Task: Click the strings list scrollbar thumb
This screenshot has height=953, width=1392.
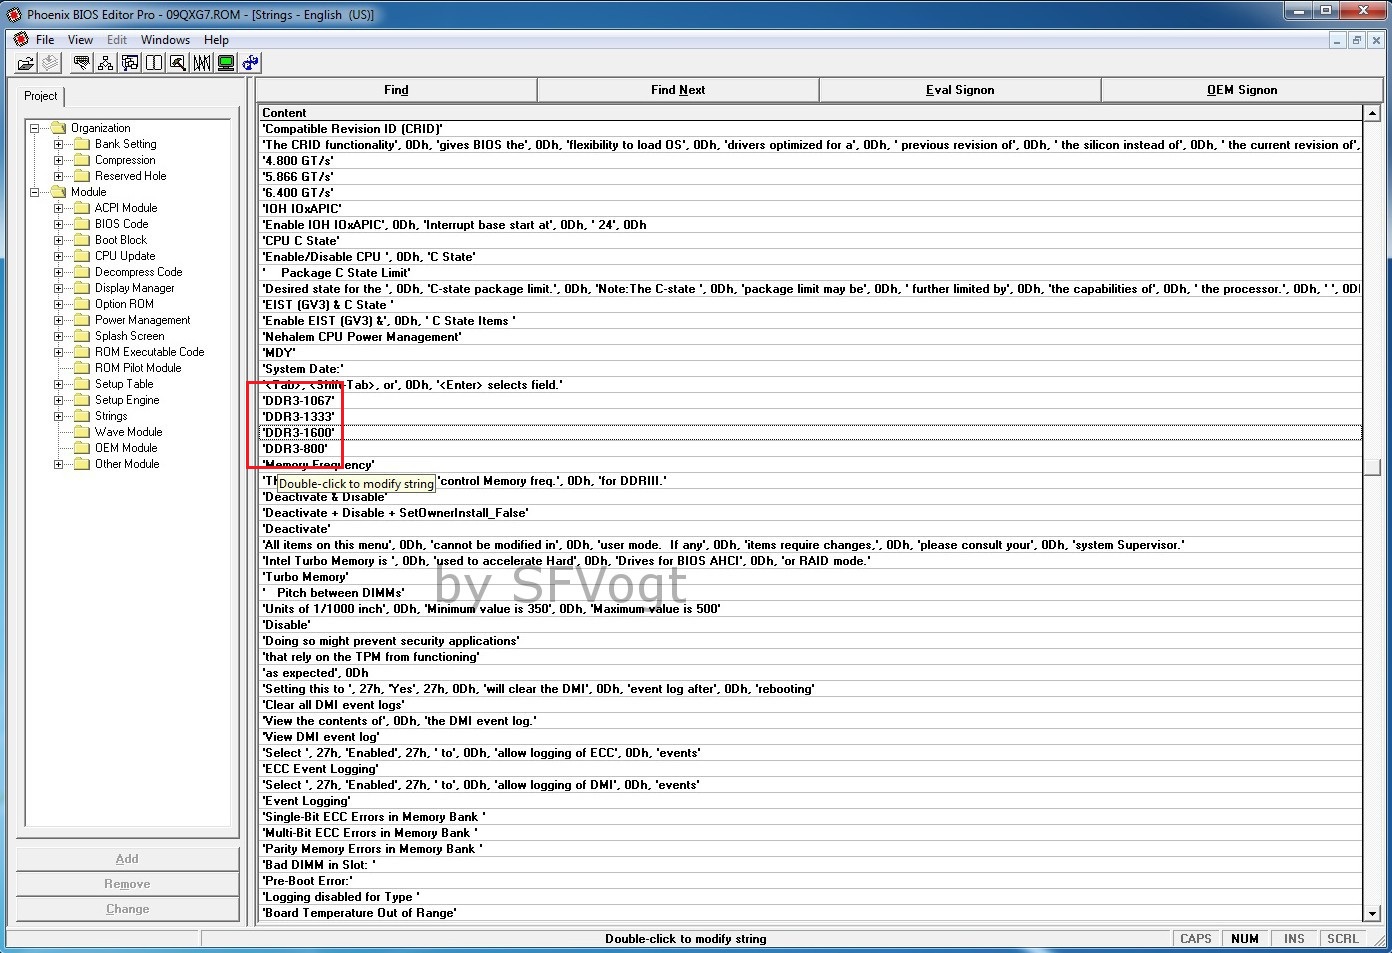Action: pyautogui.click(x=1372, y=467)
